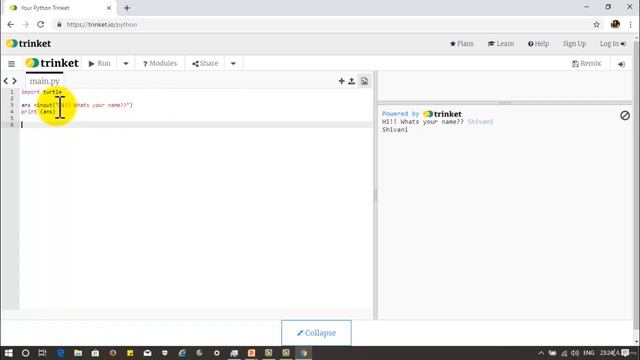
Task: Close the Your Python Trinket tab
Action: point(109,8)
